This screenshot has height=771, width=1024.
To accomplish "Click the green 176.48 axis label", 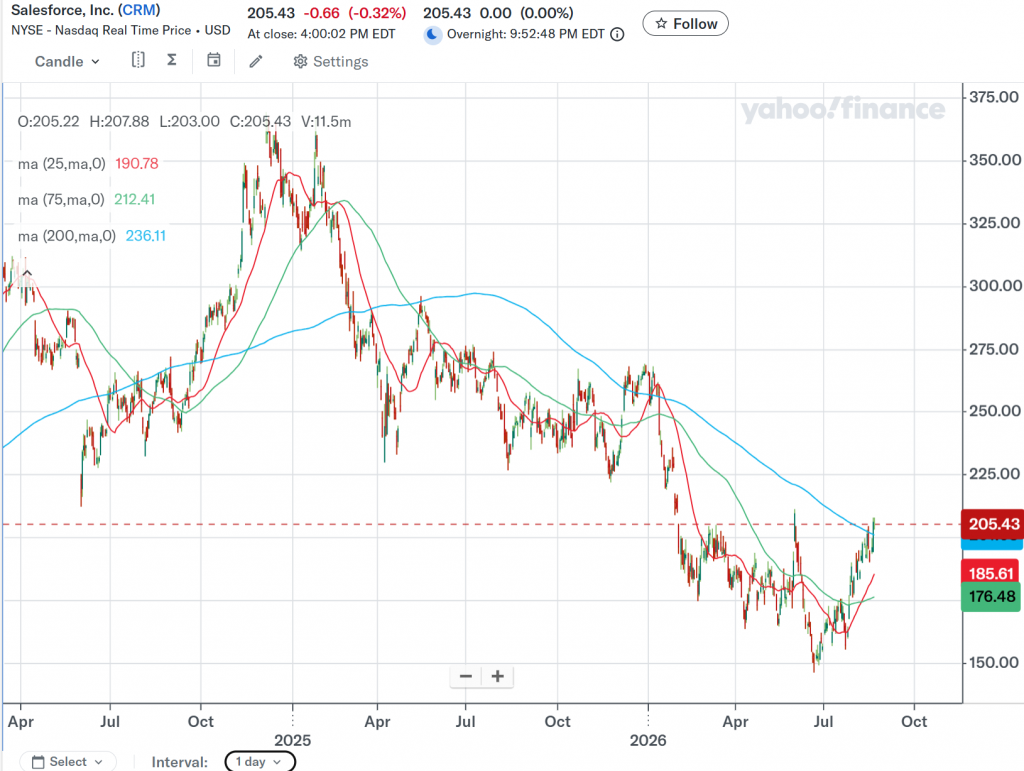I will [x=991, y=597].
